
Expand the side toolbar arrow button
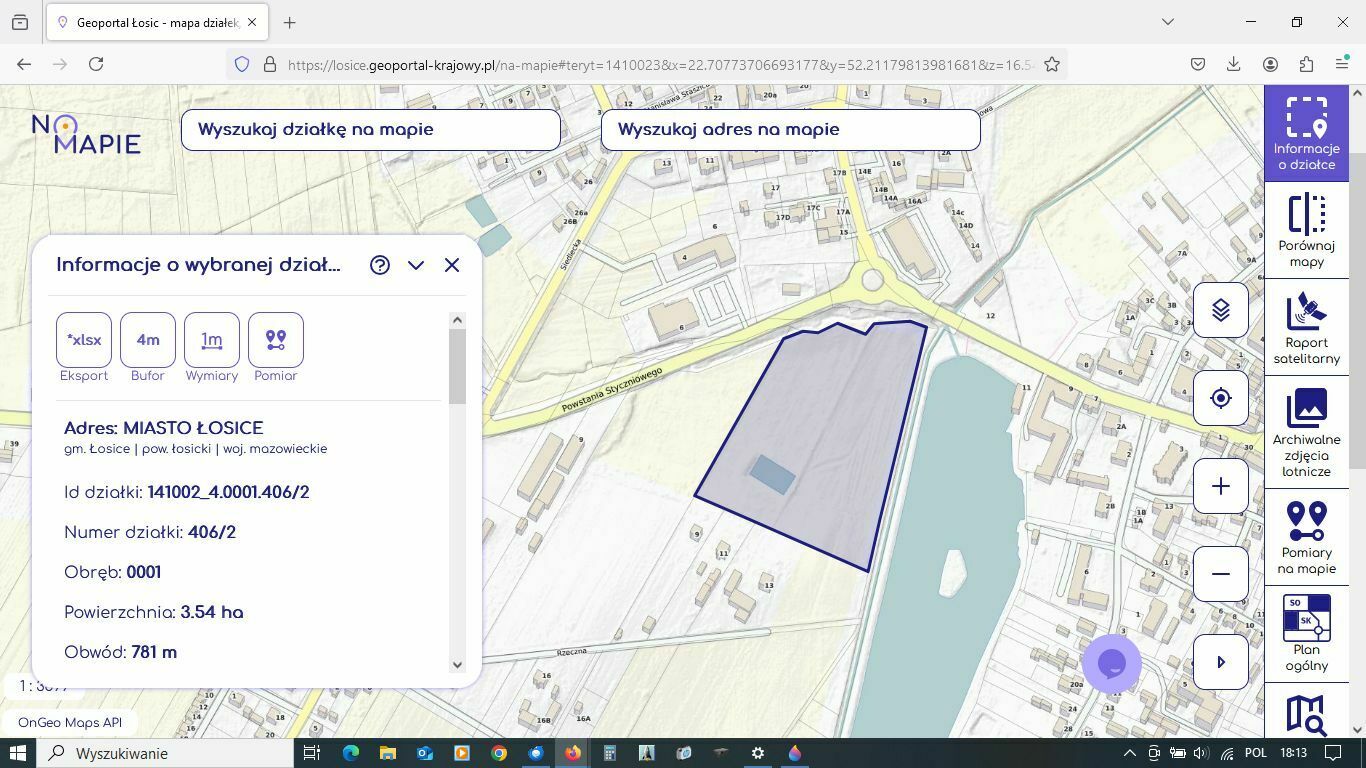tap(1220, 661)
